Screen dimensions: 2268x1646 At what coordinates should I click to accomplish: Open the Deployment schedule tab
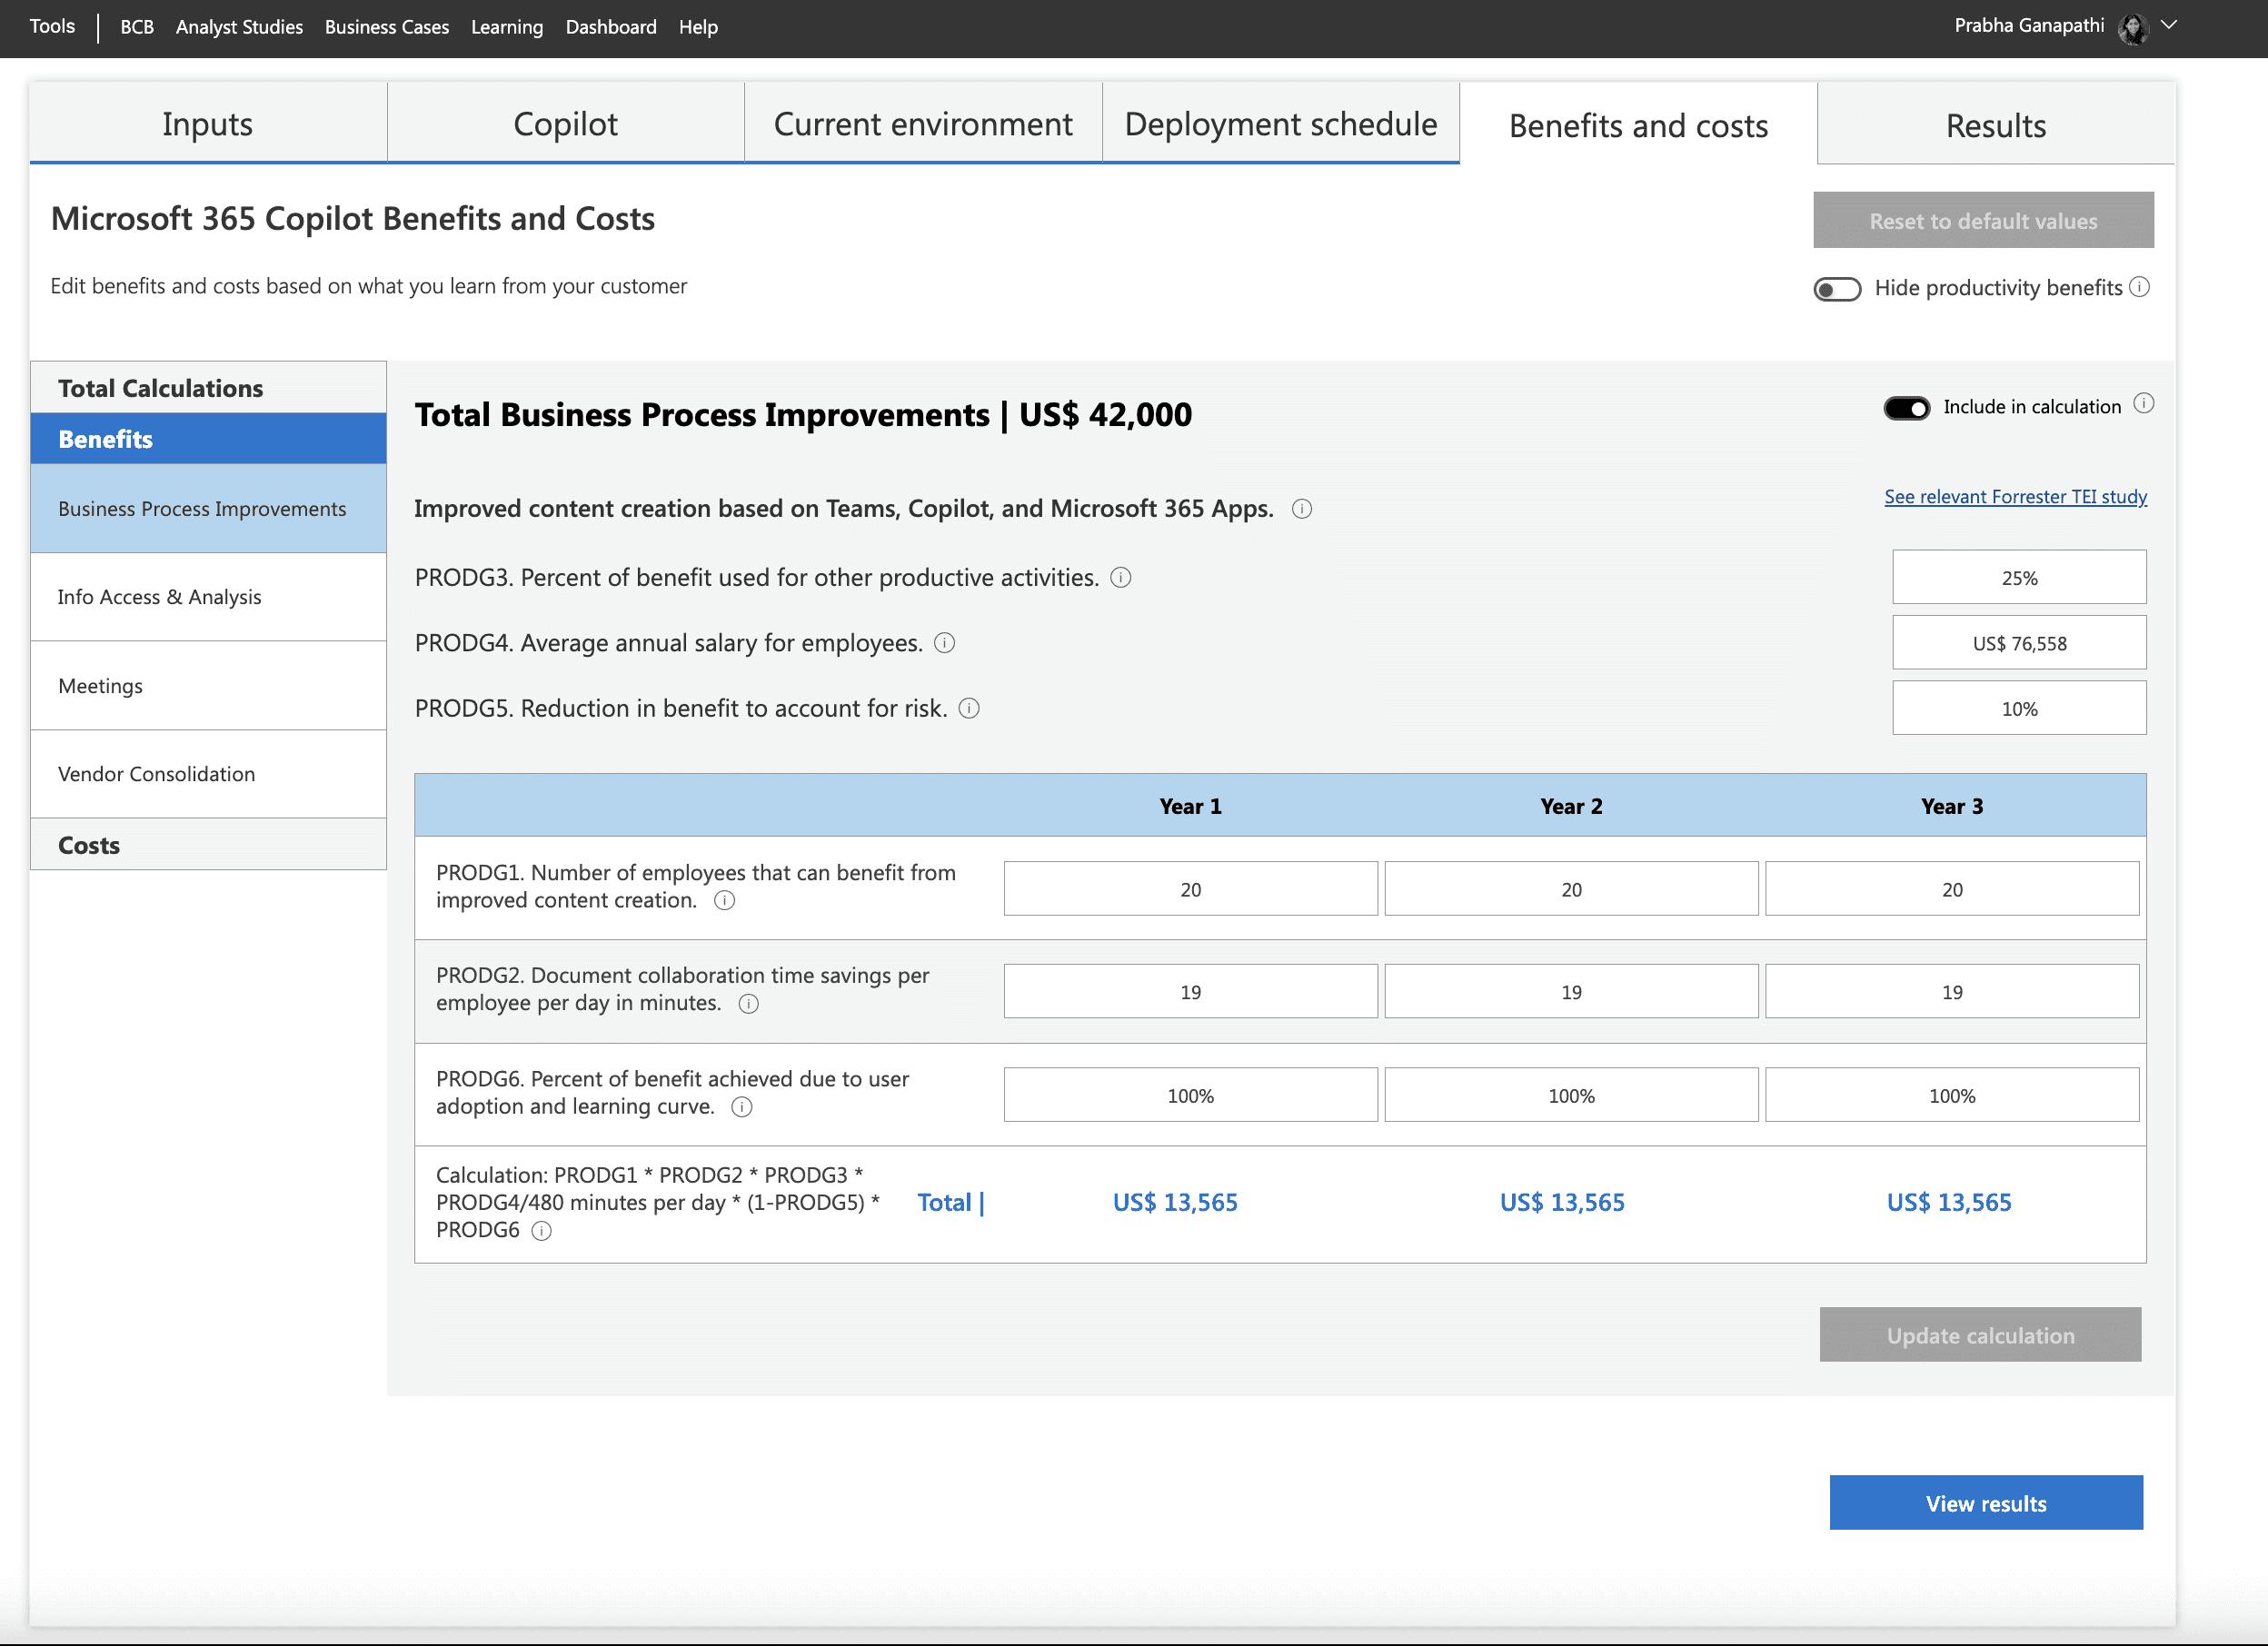coord(1280,124)
